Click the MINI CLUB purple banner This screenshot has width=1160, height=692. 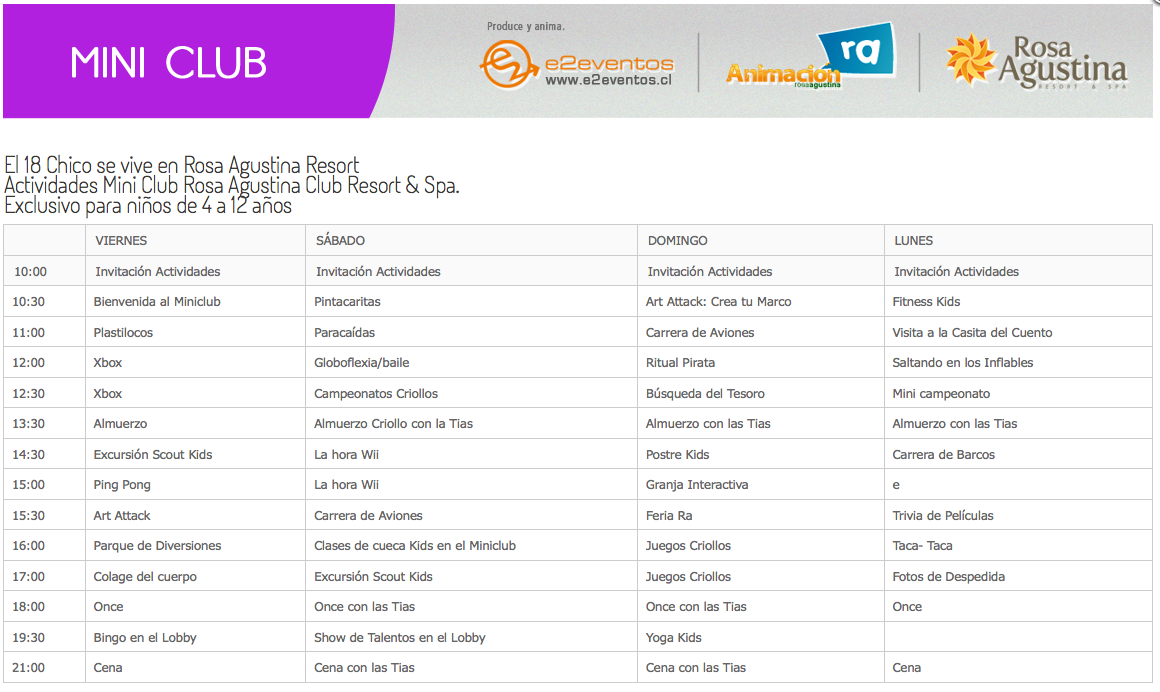169,62
